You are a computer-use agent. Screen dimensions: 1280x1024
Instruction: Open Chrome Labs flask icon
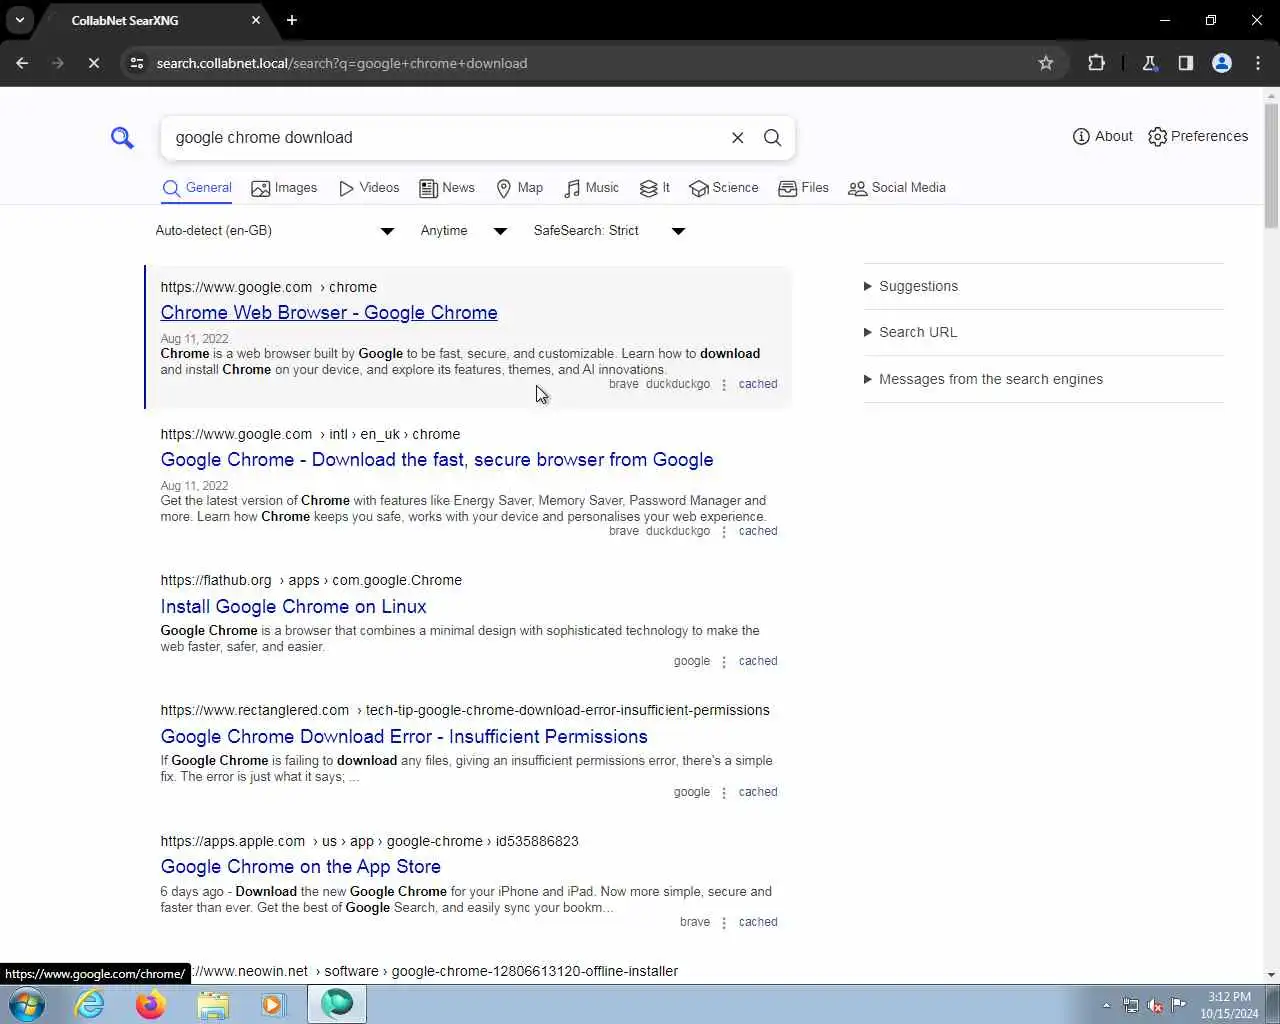pos(1150,63)
